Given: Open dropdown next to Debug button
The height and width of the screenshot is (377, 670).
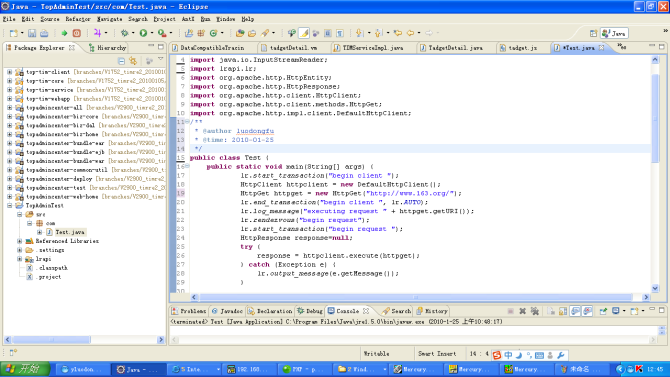Looking at the screenshot, I should [133, 33].
